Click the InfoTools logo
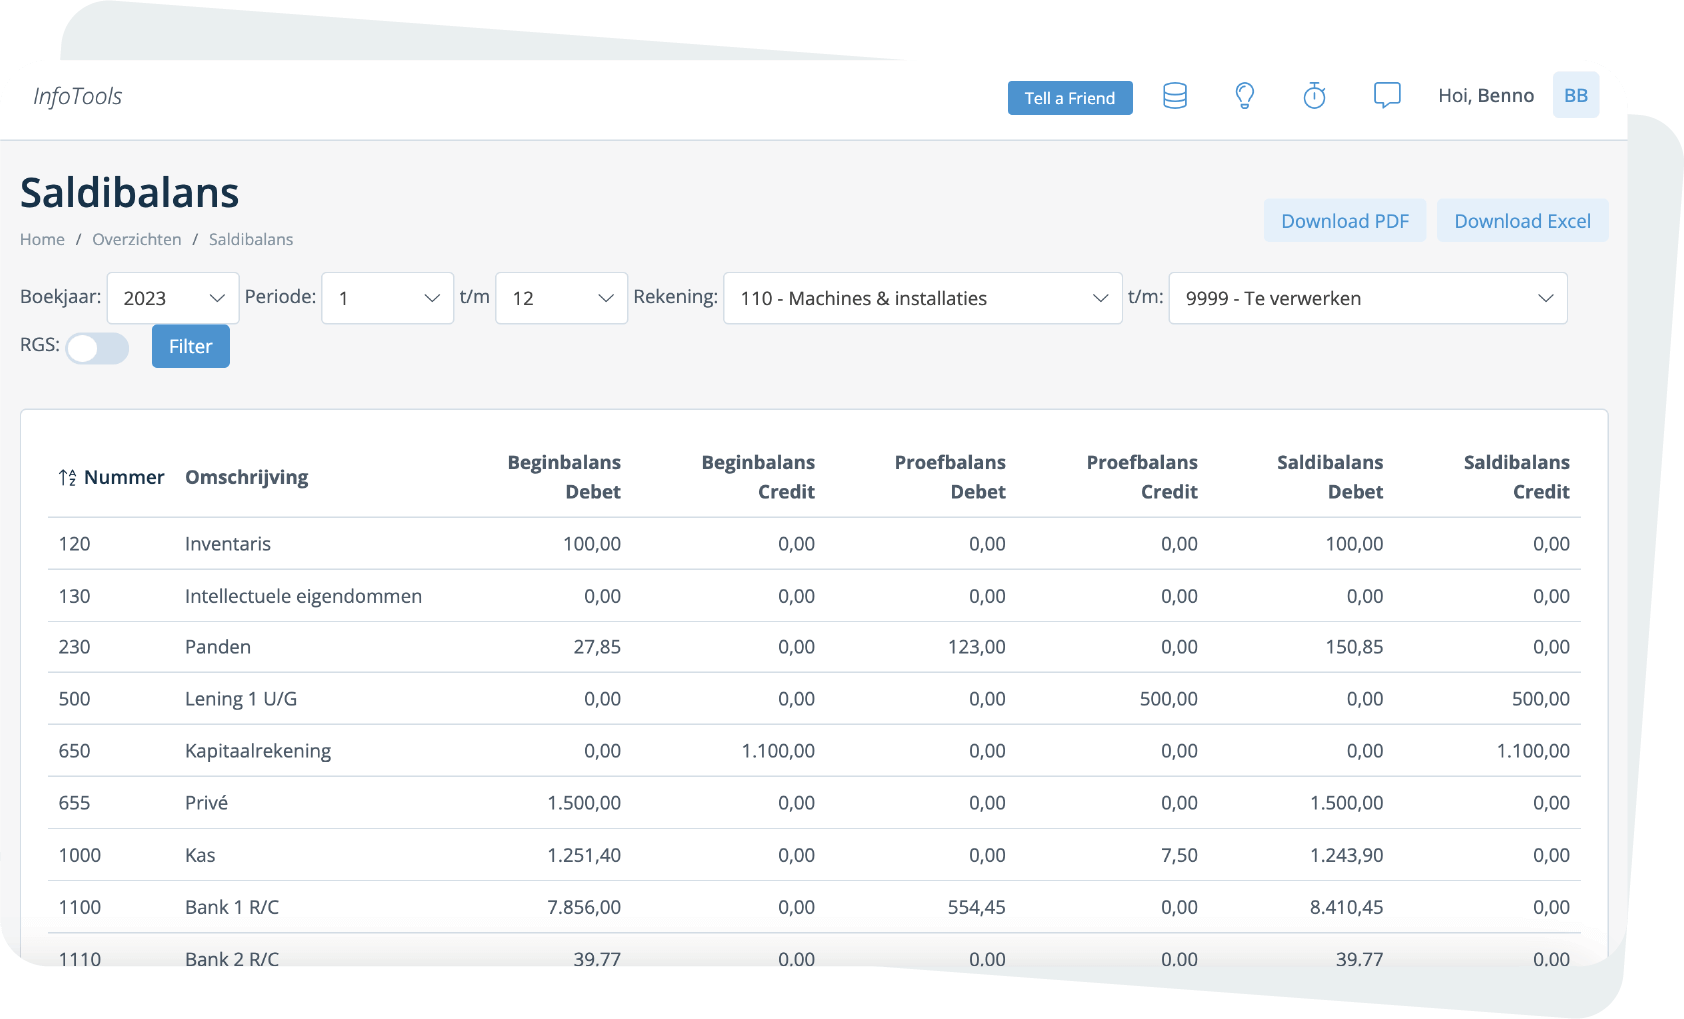Image resolution: width=1684 pixels, height=1019 pixels. [78, 96]
